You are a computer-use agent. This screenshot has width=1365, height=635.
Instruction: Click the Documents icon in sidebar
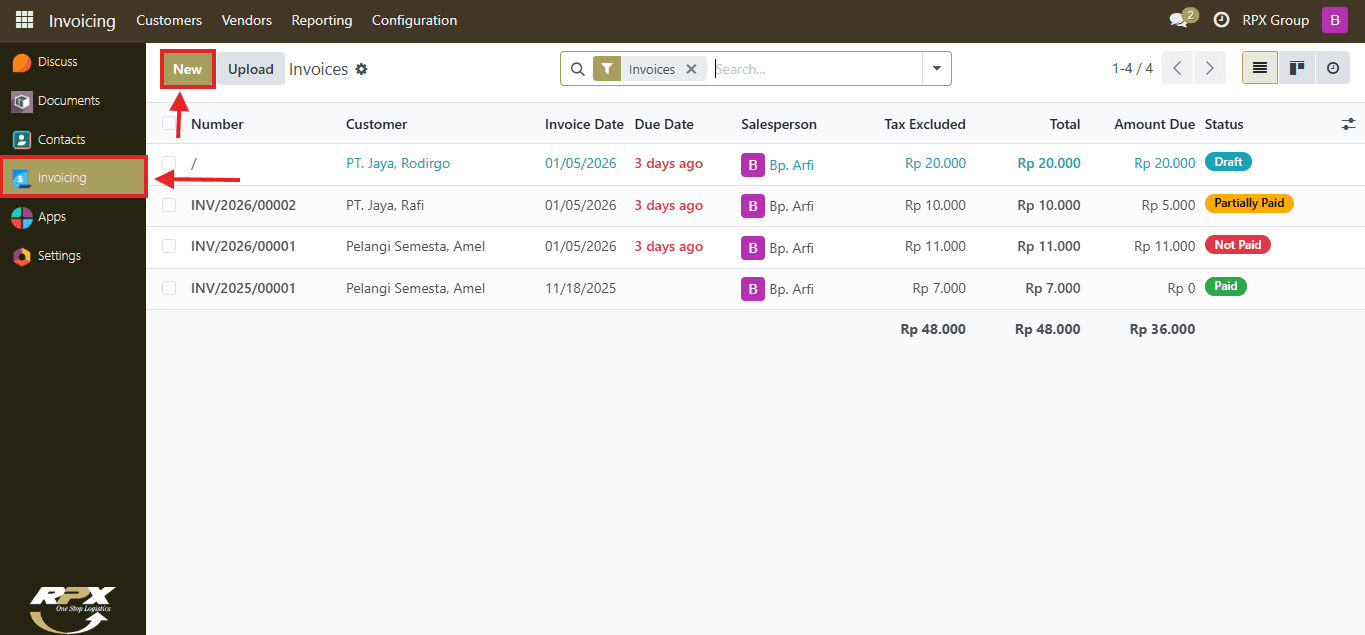(x=22, y=101)
